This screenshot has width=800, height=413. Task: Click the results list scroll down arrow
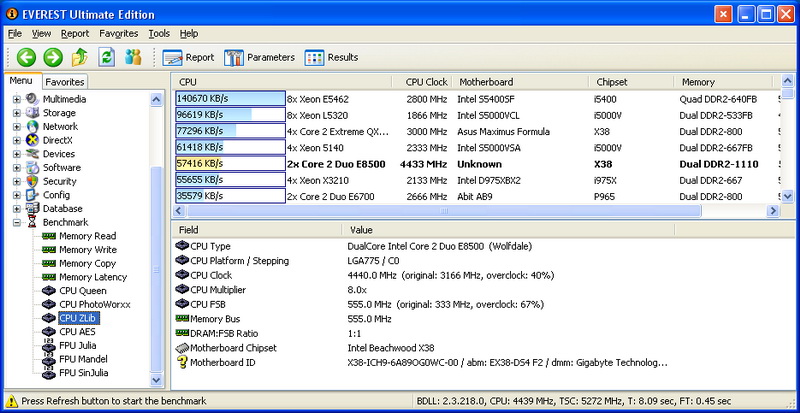(x=788, y=196)
